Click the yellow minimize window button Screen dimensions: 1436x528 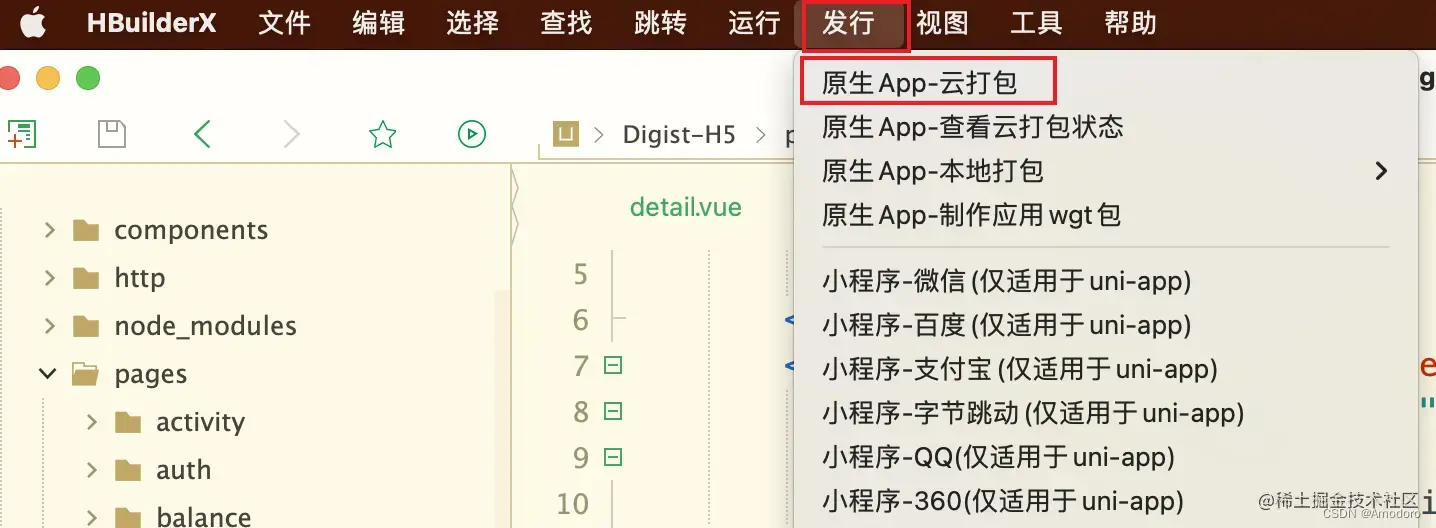tap(47, 78)
